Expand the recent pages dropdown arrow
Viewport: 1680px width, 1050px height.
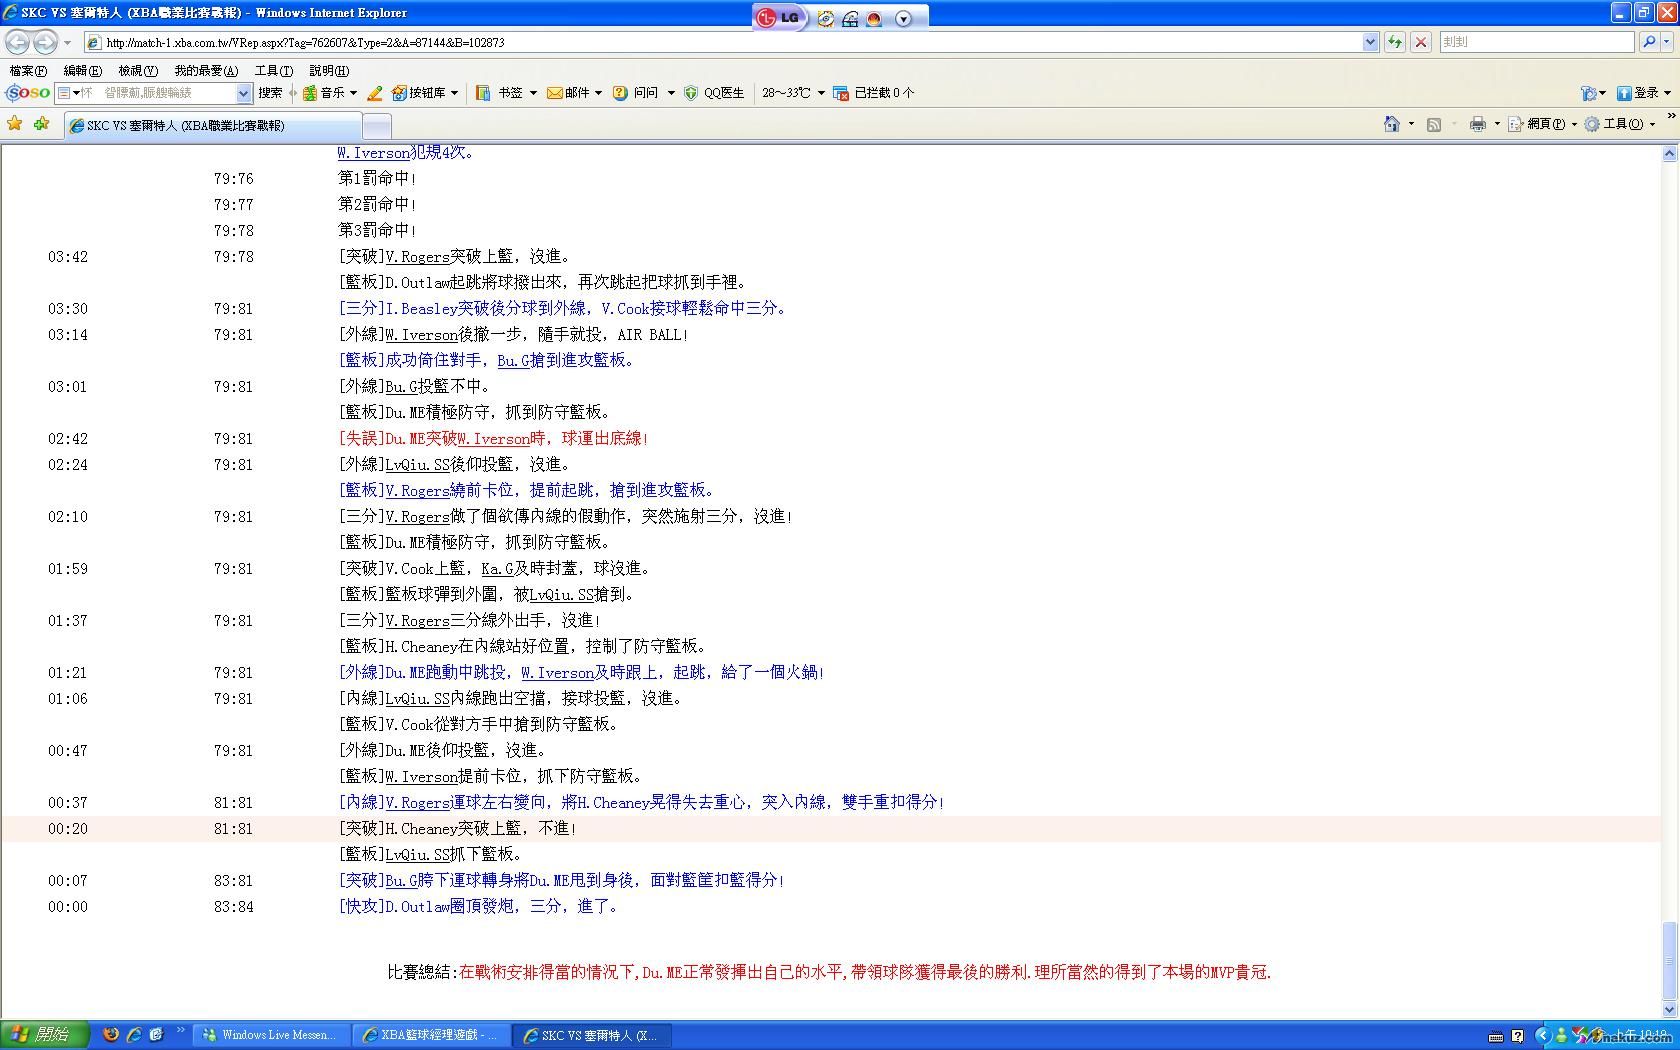coord(67,42)
